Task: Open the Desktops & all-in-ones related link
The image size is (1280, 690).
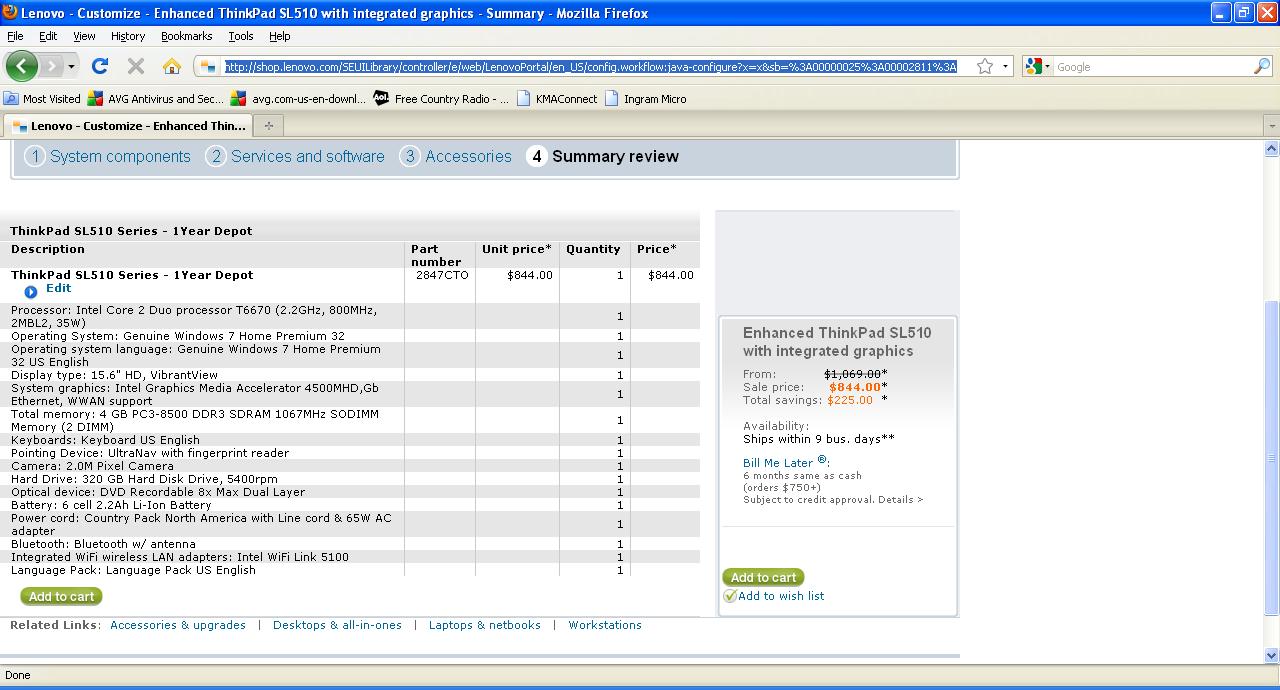Action: pyautogui.click(x=337, y=625)
